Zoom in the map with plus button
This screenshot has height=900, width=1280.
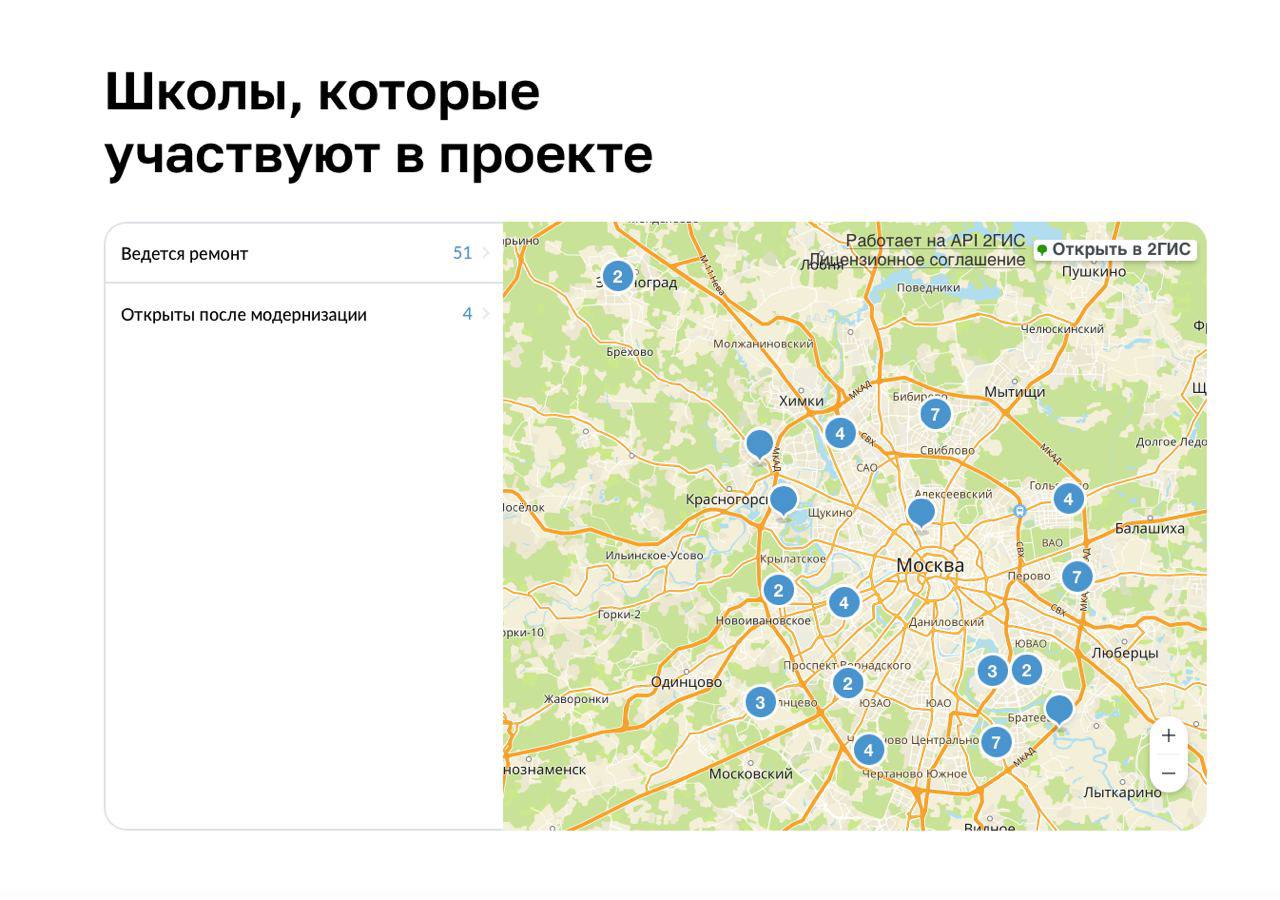click(1168, 736)
